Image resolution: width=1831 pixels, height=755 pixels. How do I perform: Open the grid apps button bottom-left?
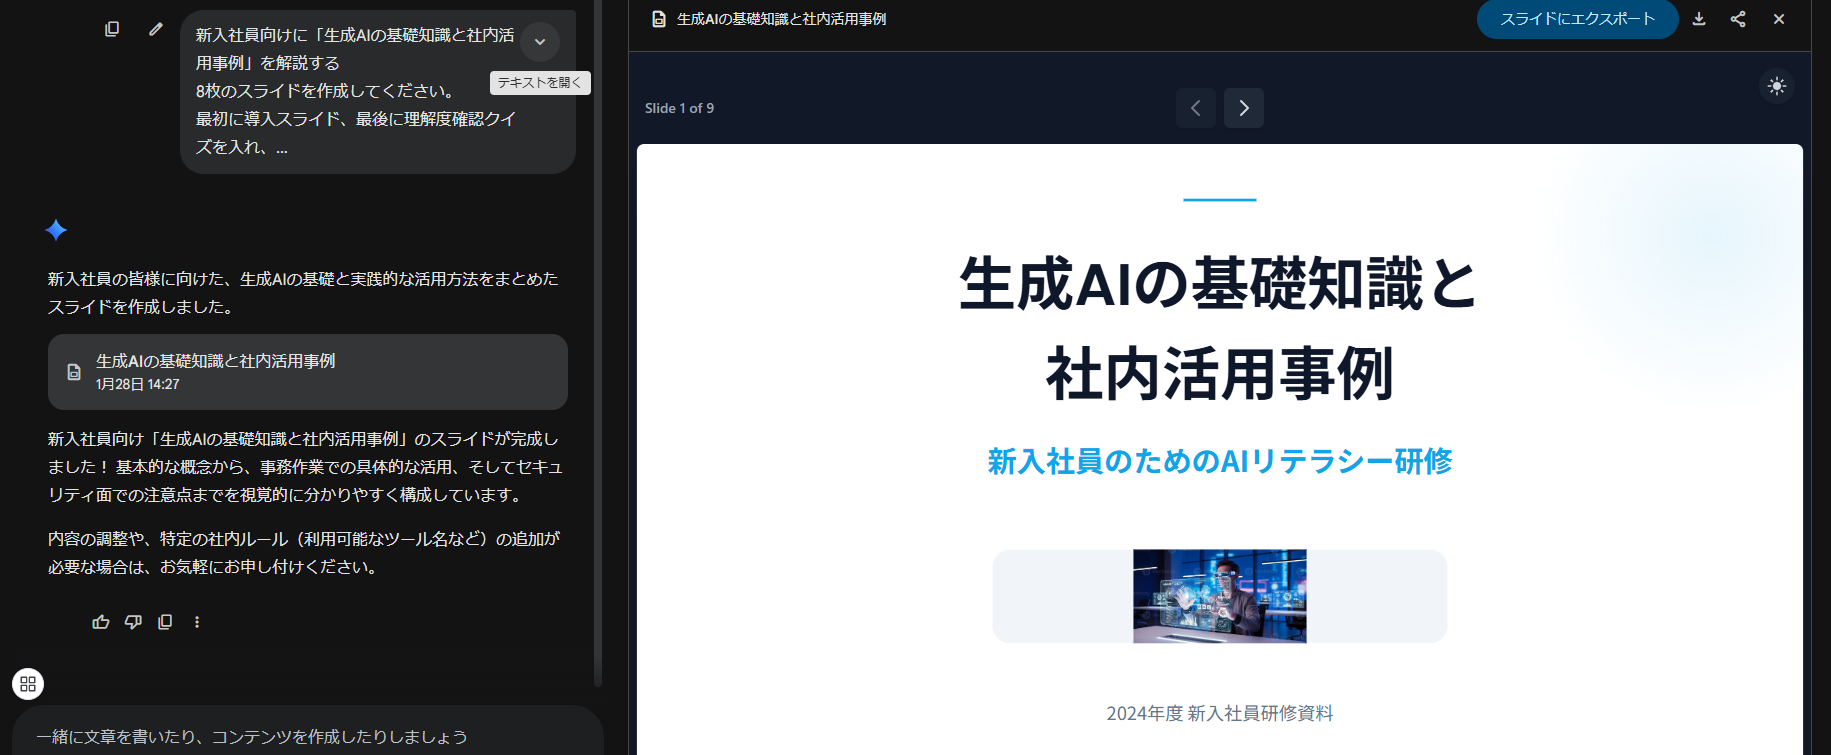coord(28,684)
